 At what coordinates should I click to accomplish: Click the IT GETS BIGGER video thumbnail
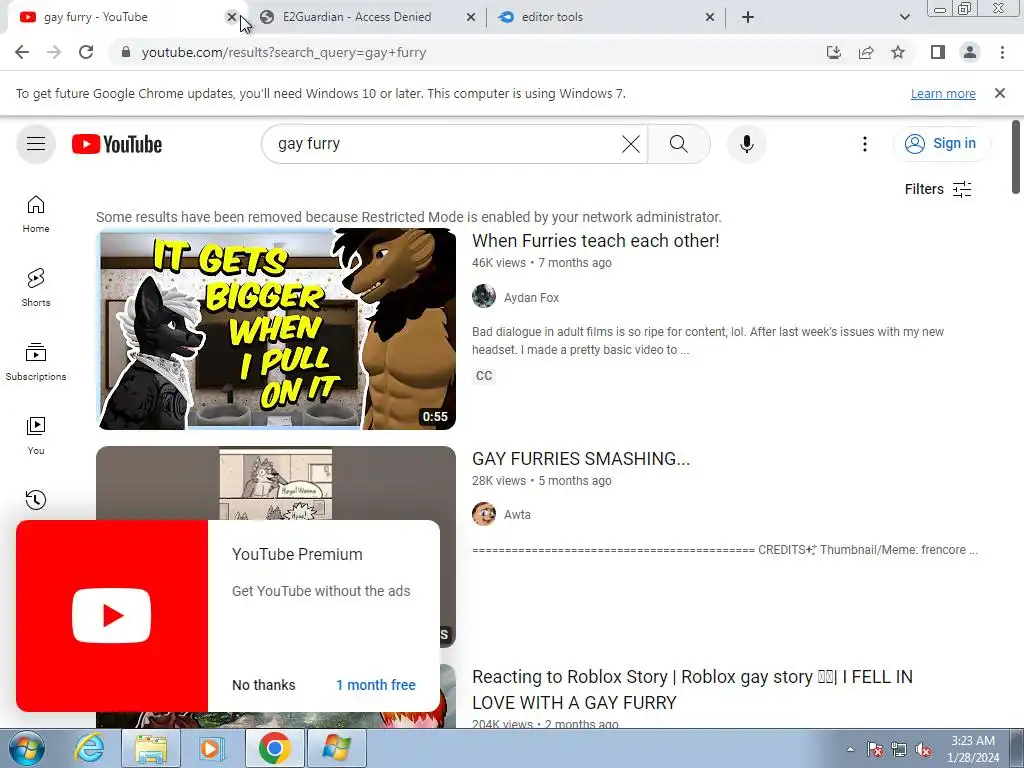click(276, 328)
